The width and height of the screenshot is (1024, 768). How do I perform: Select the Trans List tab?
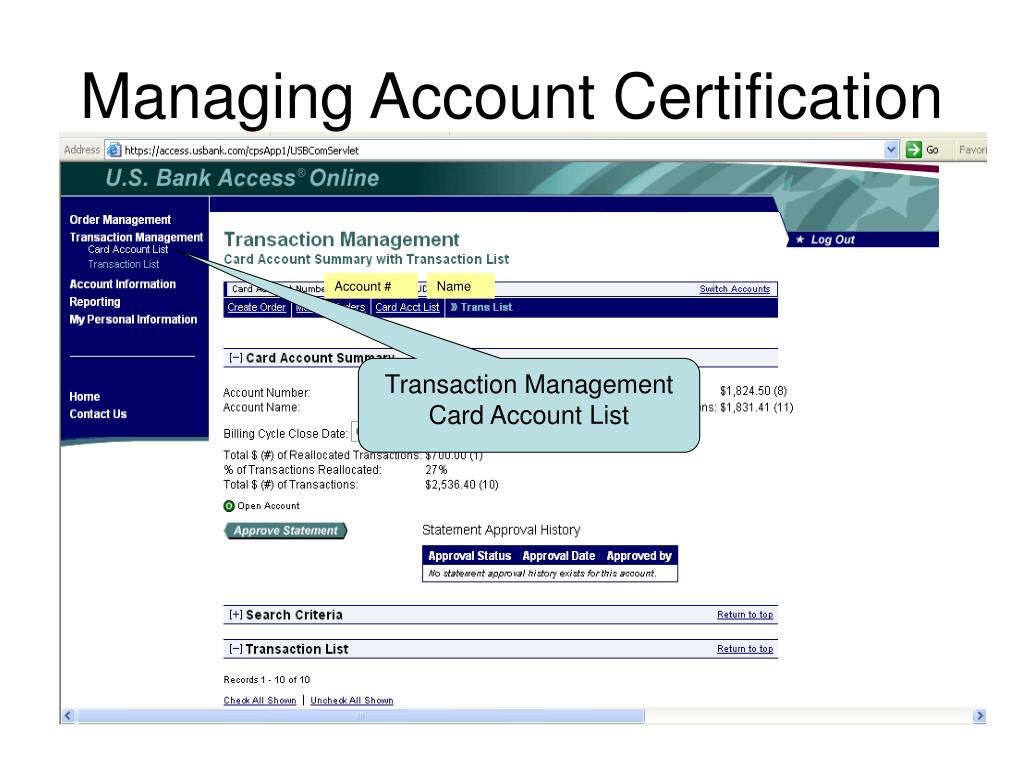click(481, 308)
